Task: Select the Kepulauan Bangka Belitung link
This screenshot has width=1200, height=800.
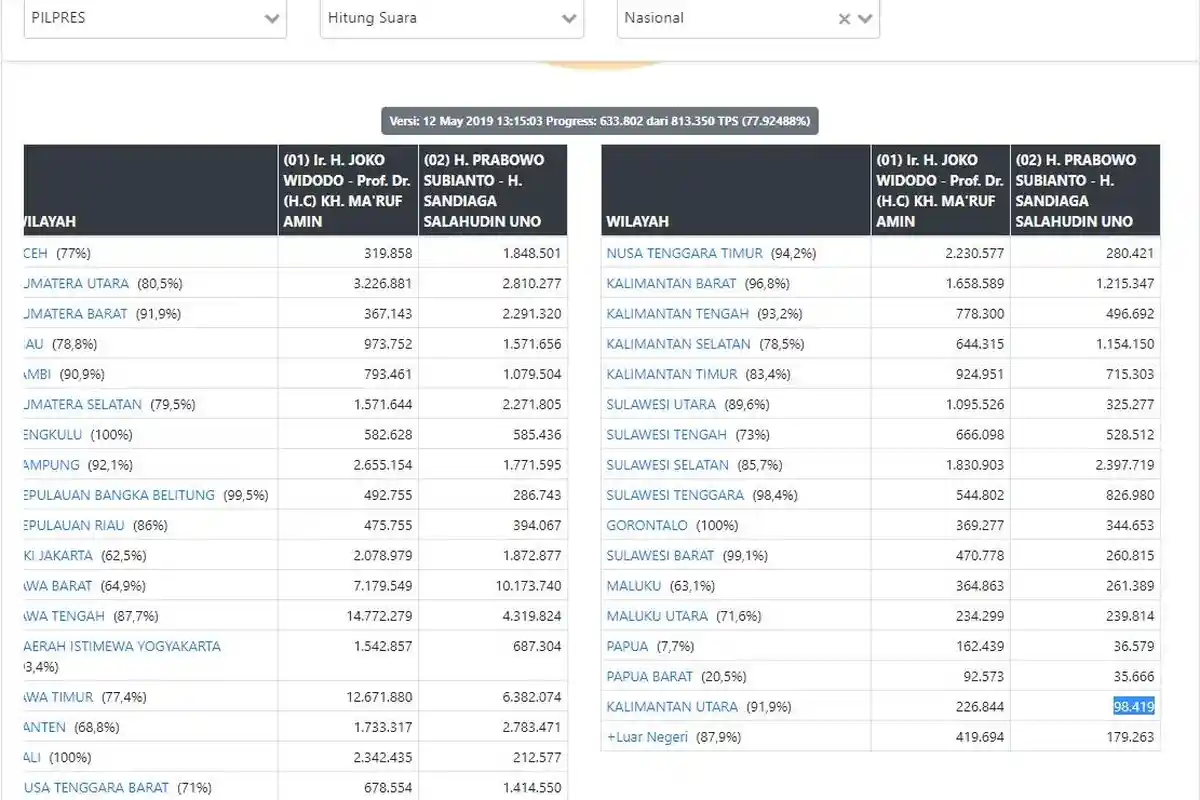Action: coord(120,495)
